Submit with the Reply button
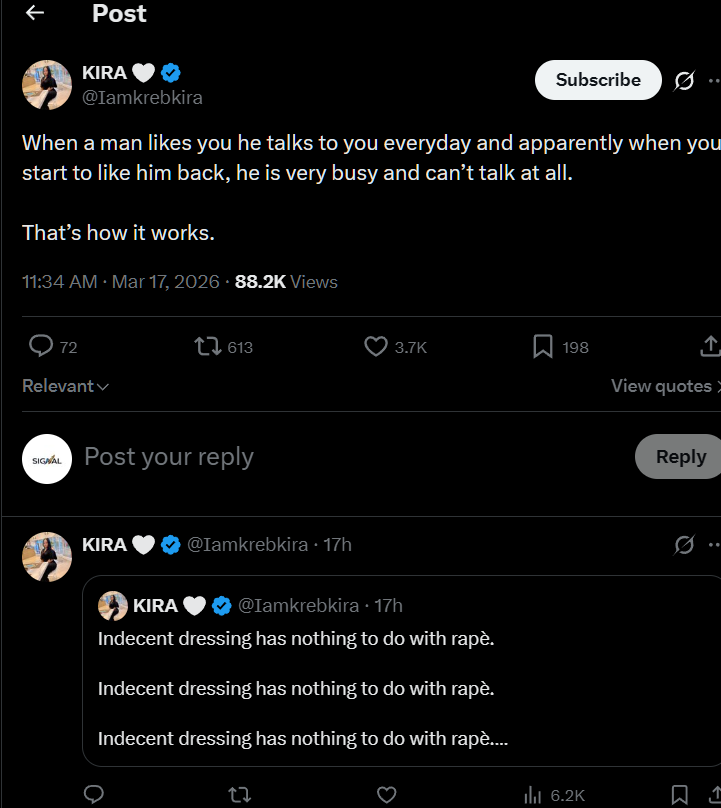Viewport: 721px width, 808px height. click(679, 457)
